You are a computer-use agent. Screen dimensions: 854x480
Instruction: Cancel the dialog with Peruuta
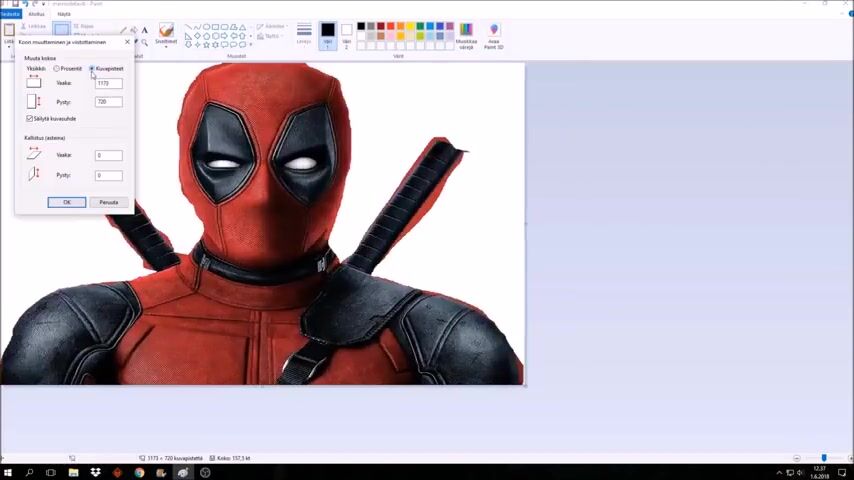tap(108, 202)
